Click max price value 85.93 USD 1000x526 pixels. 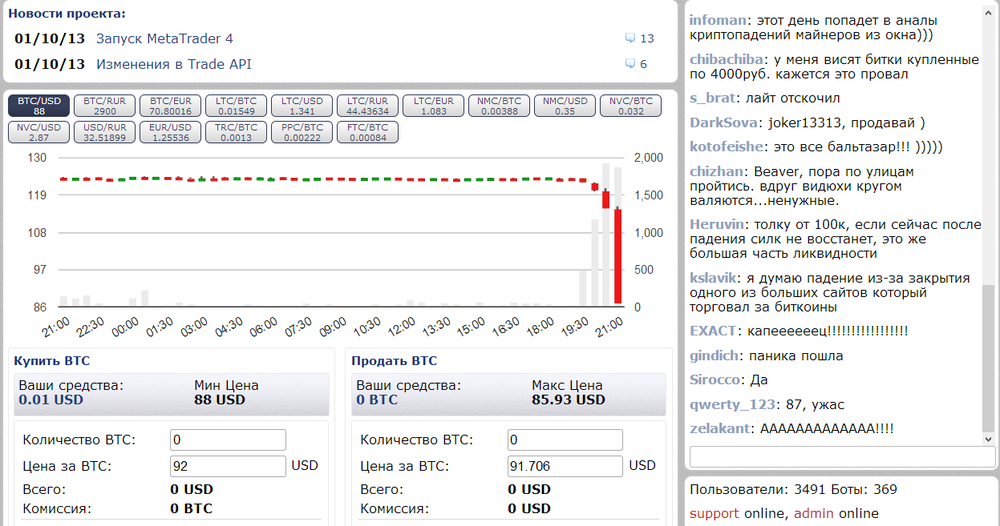[568, 400]
